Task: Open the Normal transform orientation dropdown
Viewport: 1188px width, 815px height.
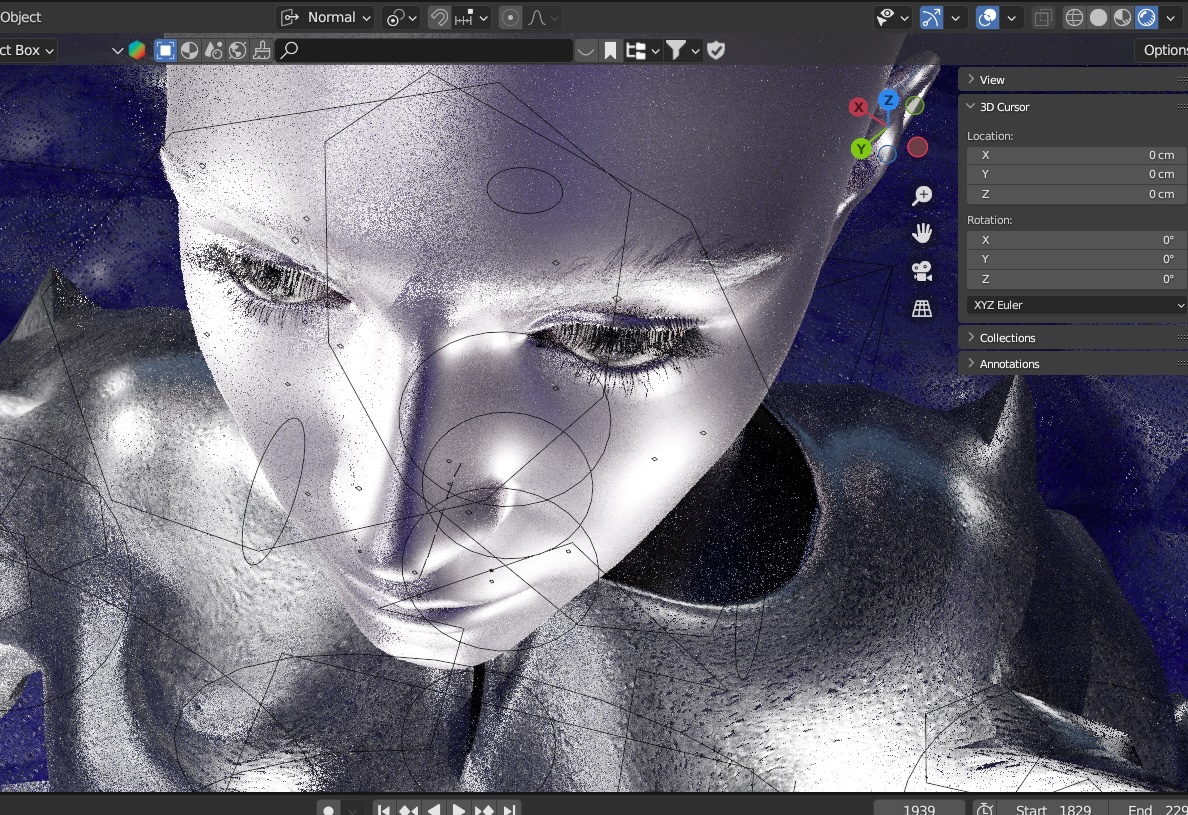Action: [326, 17]
